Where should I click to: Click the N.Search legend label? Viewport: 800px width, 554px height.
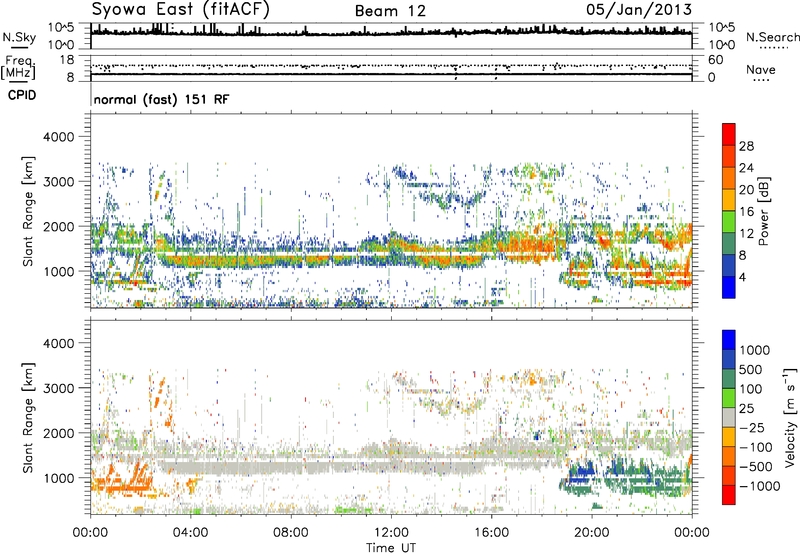[x=772, y=37]
